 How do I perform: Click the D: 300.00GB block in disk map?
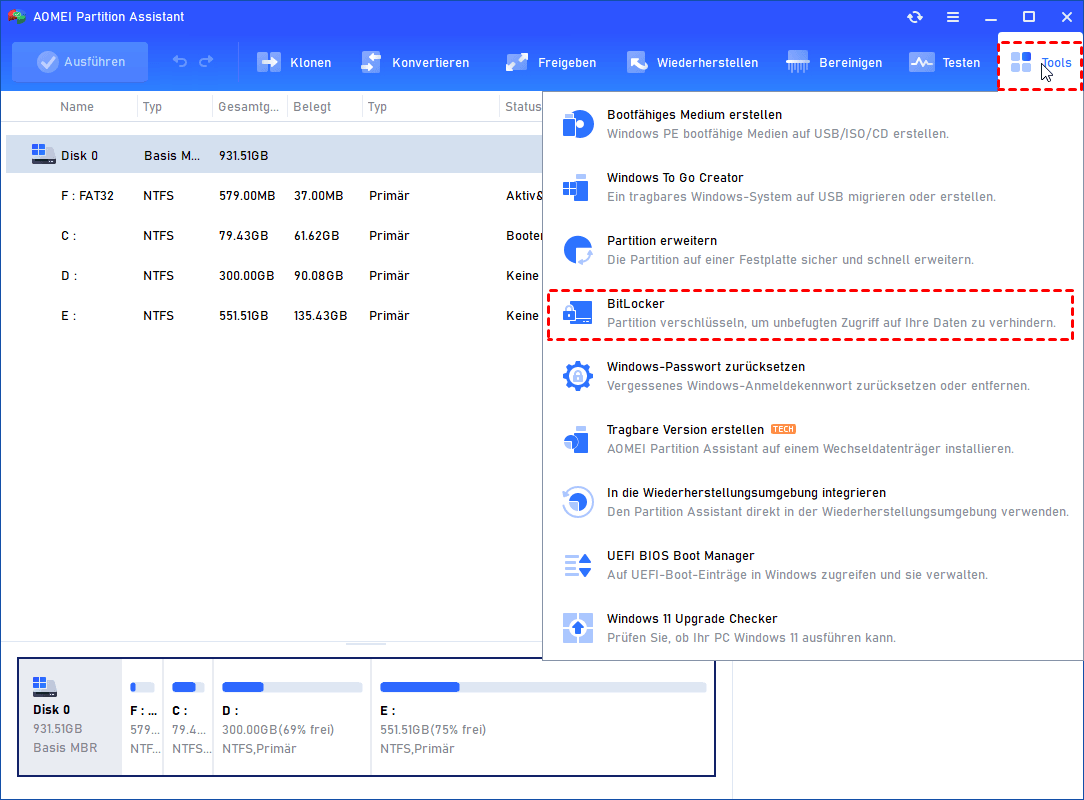pos(292,716)
